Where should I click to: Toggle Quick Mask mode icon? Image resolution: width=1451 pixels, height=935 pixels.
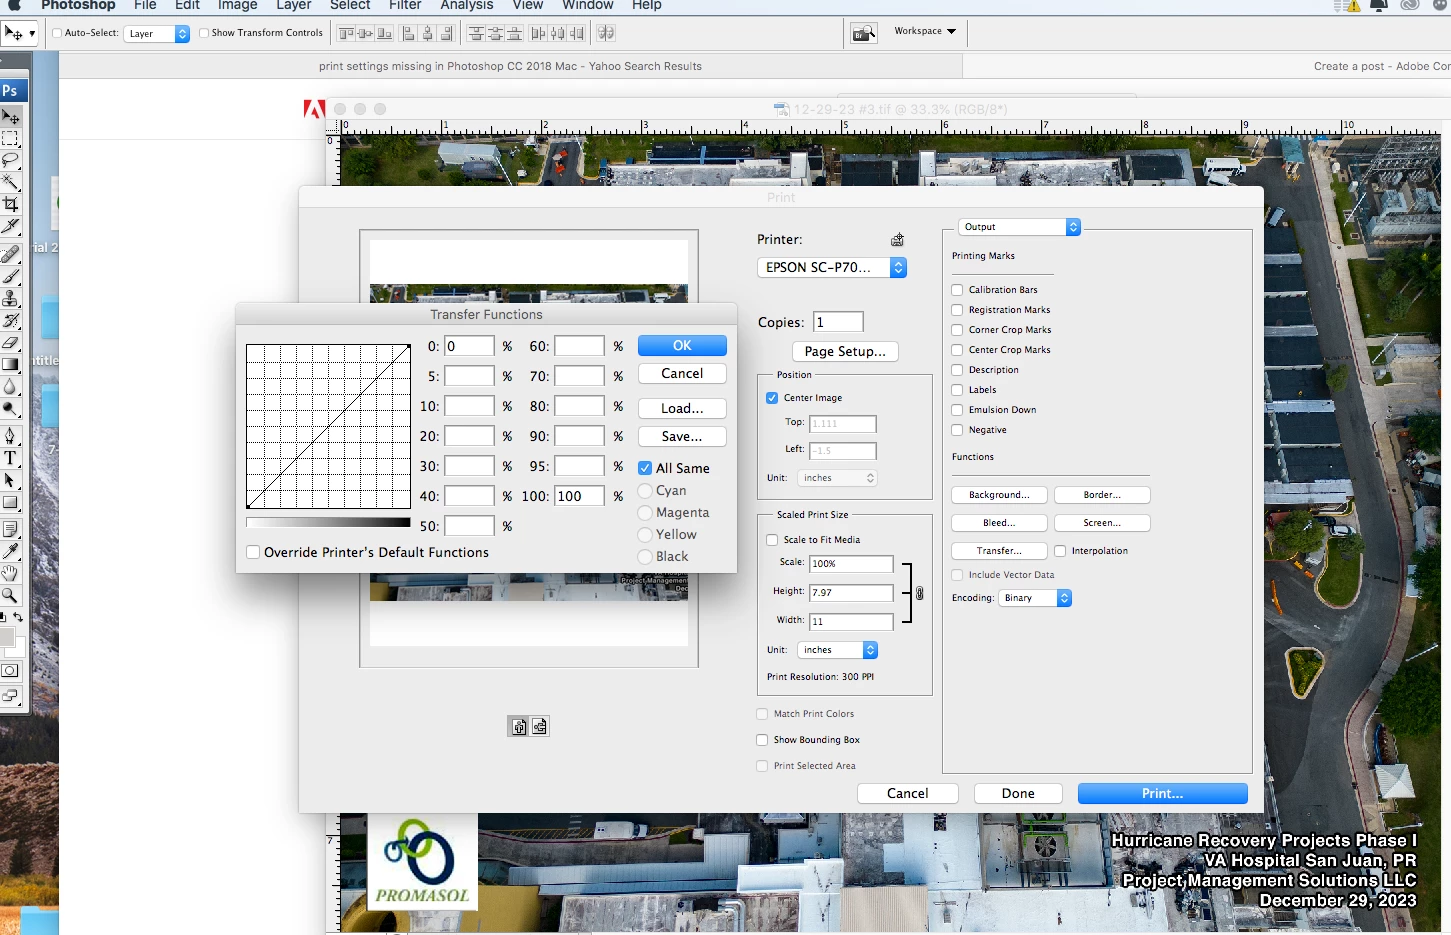(x=11, y=671)
